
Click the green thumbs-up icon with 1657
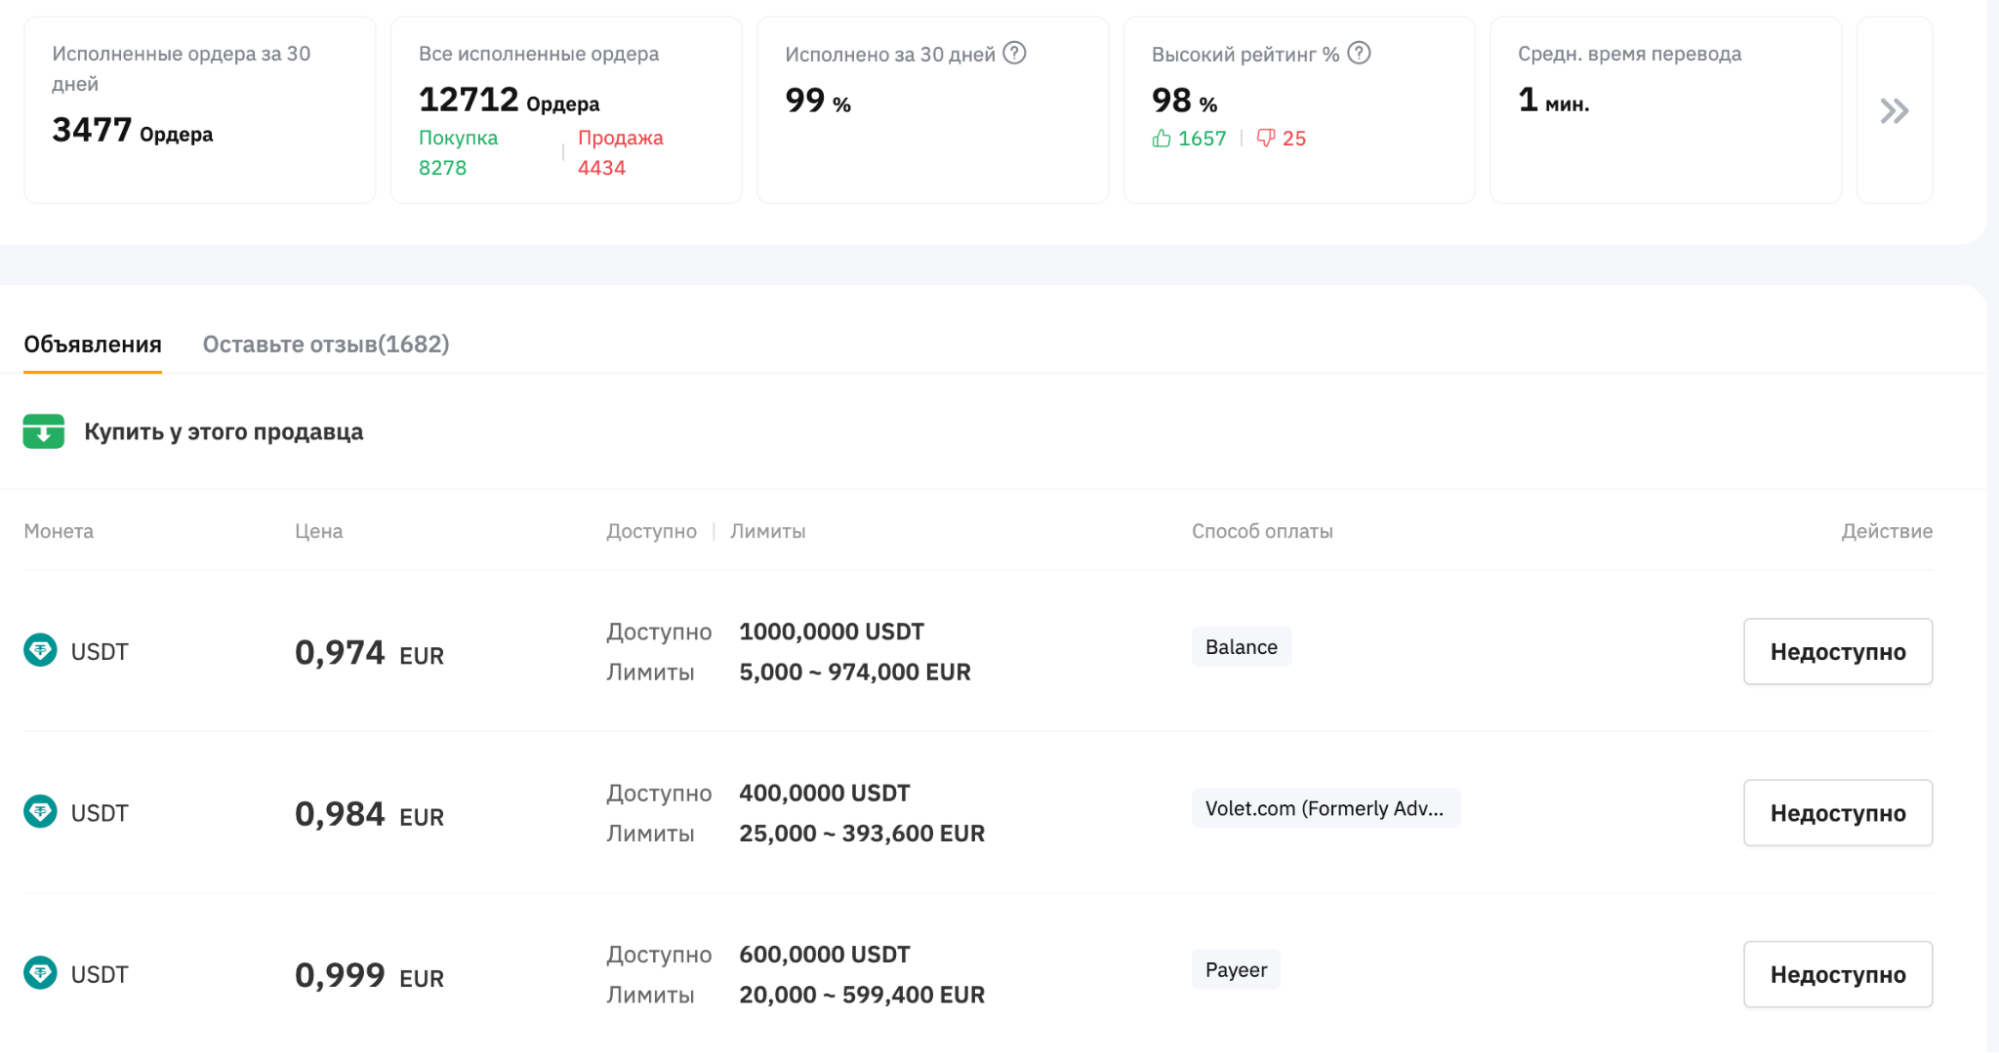tap(1161, 138)
